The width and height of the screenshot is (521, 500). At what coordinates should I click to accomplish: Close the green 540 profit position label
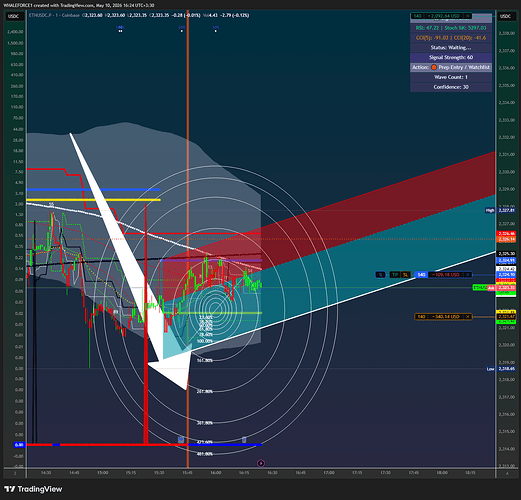coord(468,16)
